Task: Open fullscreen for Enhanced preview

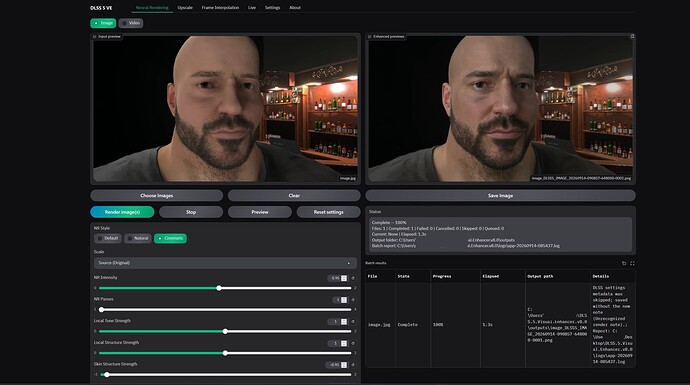Action: 632,37
